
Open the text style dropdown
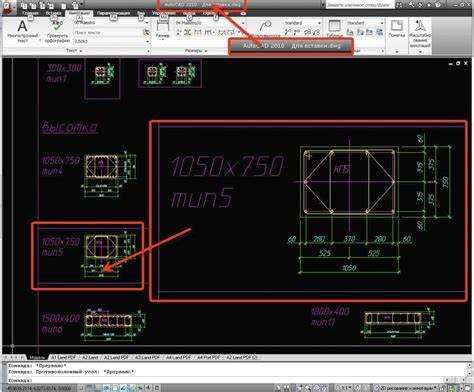(x=110, y=23)
